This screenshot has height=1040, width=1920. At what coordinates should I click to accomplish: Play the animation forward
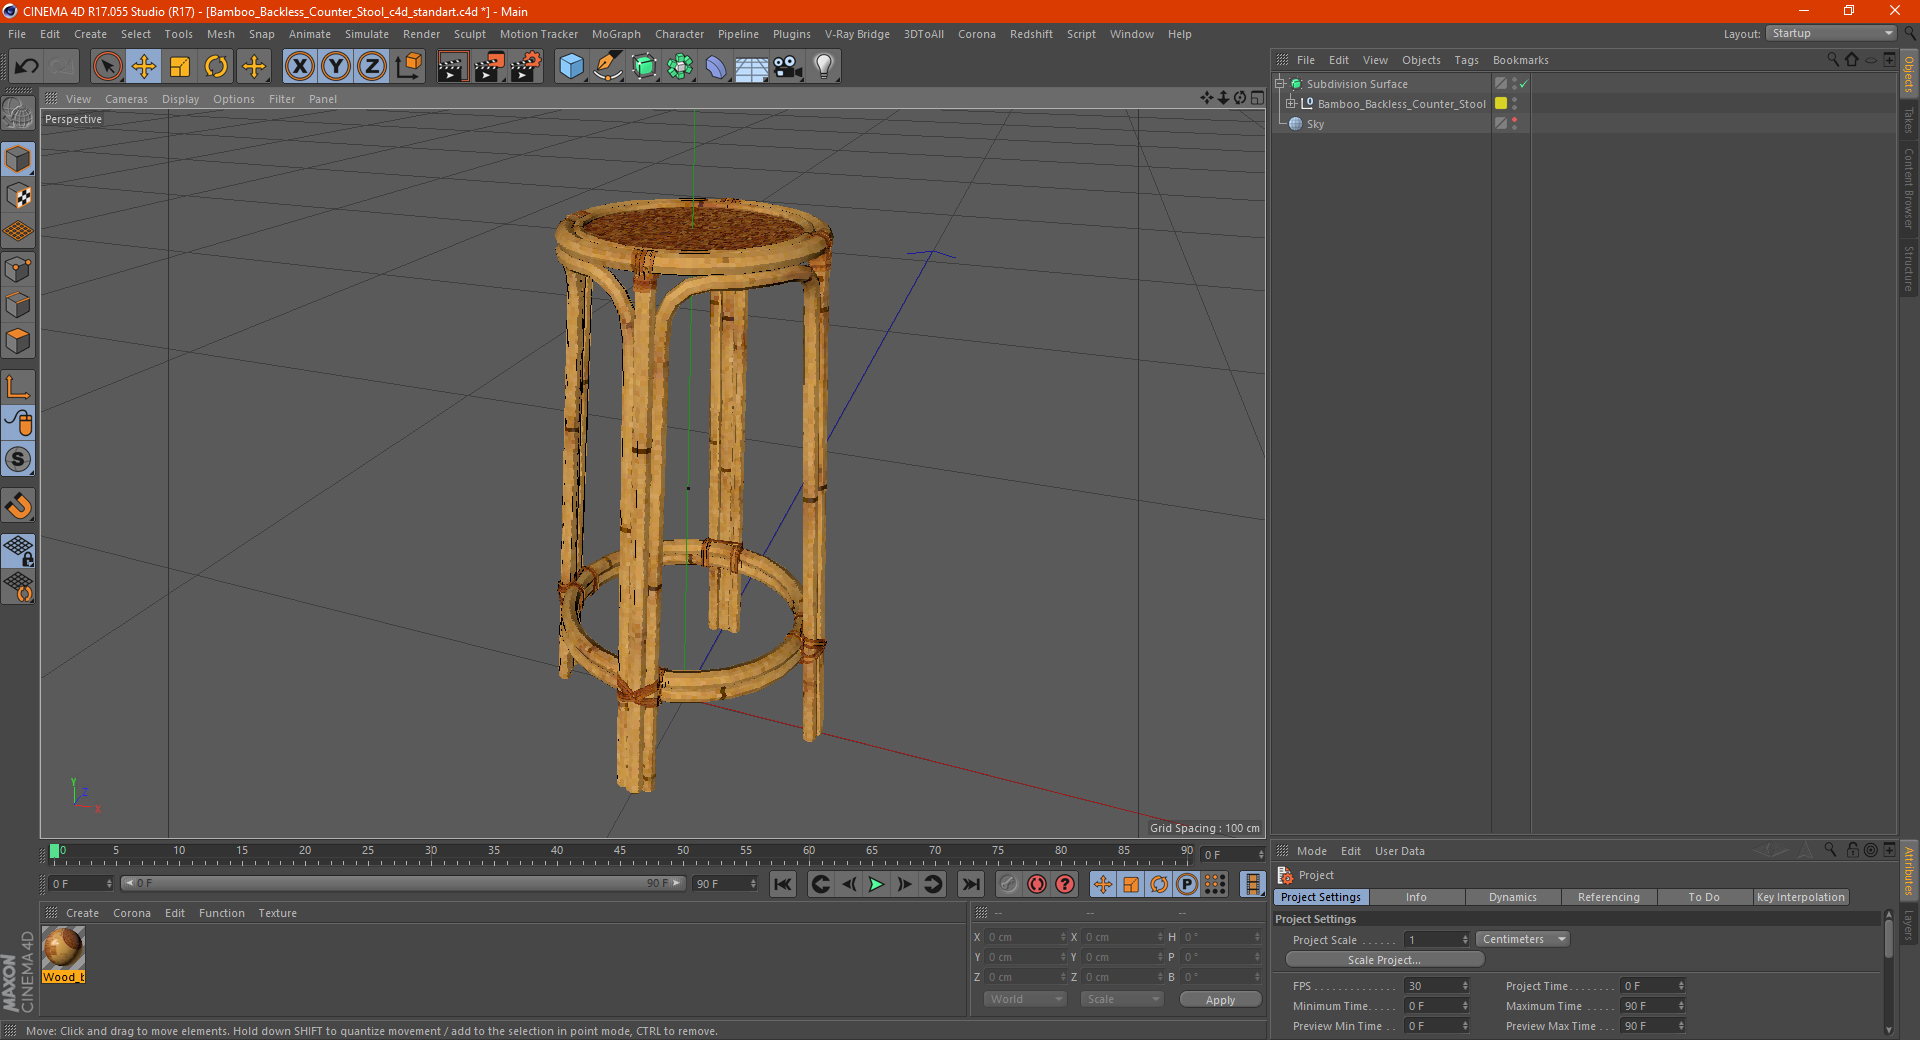[877, 884]
